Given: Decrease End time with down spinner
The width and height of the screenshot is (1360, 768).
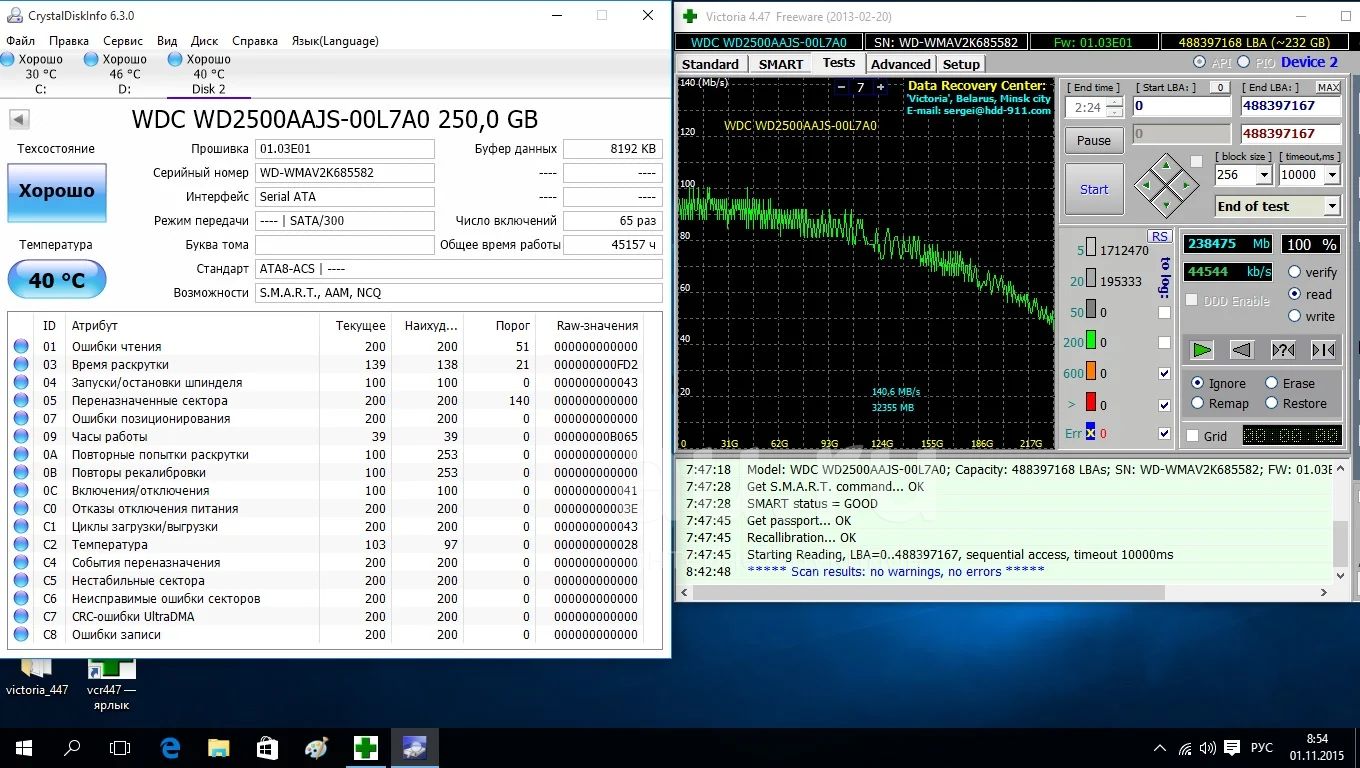Looking at the screenshot, I should (x=1114, y=112).
